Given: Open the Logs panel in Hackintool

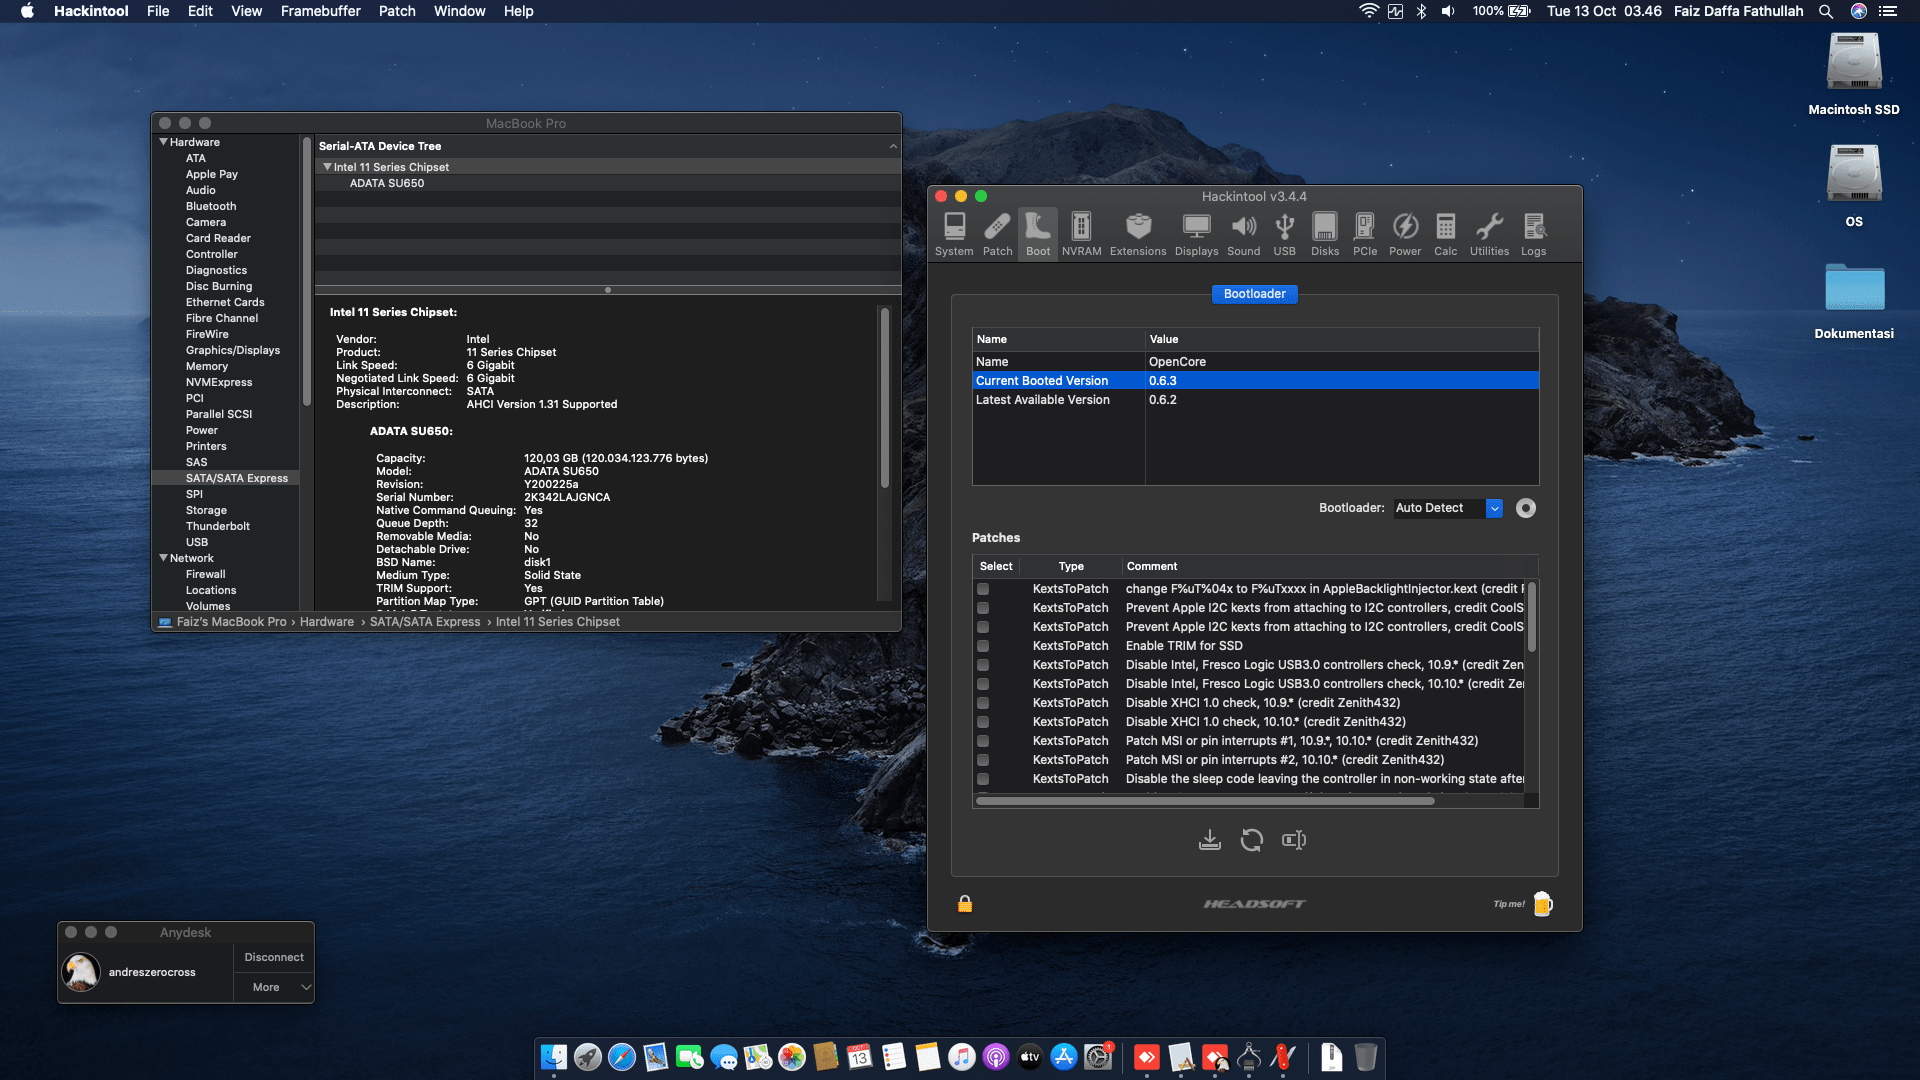Looking at the screenshot, I should coord(1533,232).
